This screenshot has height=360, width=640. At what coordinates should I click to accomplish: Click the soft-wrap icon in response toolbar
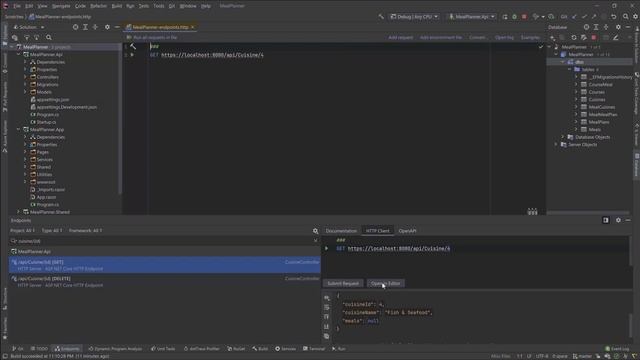coord(327,307)
